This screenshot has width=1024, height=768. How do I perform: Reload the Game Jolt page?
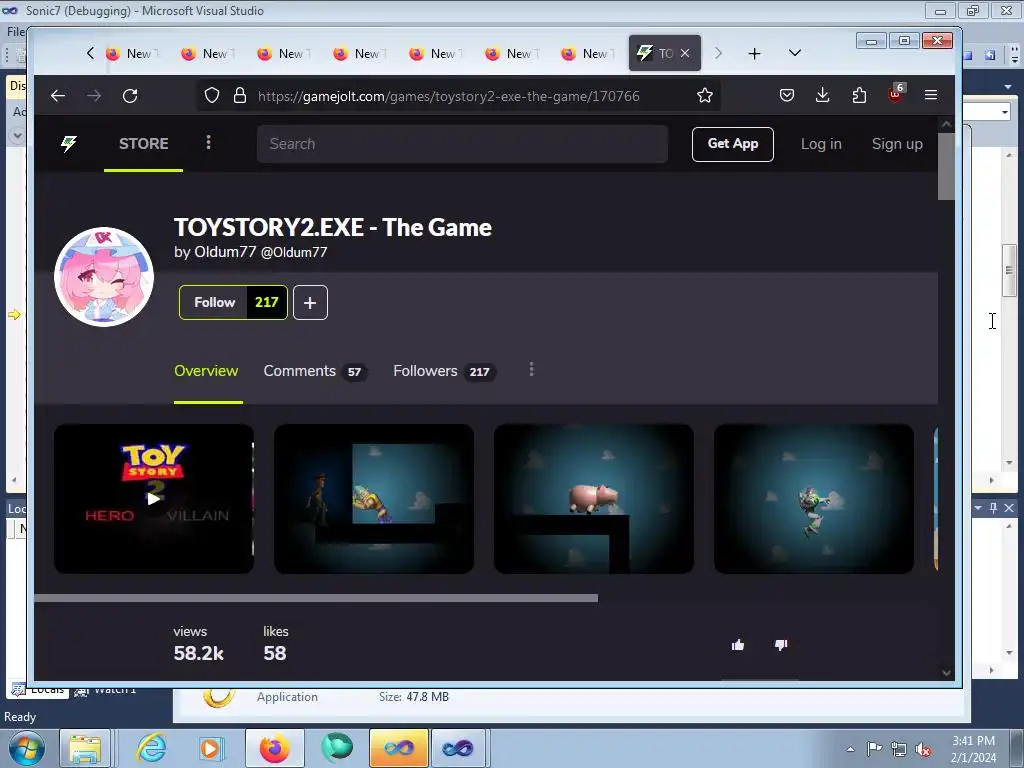(x=130, y=96)
